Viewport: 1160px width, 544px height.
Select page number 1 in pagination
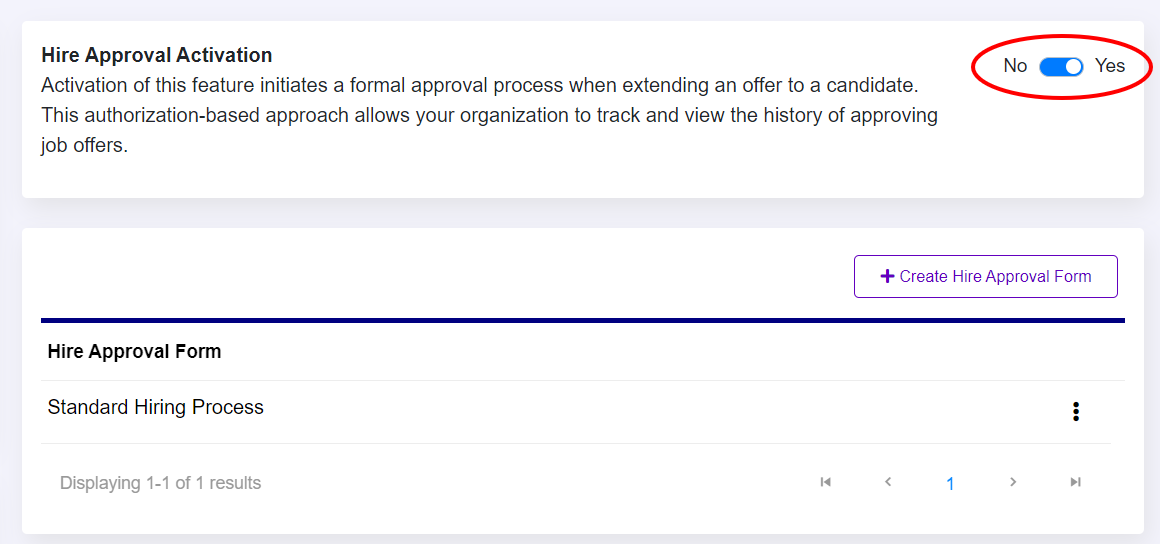click(x=950, y=484)
